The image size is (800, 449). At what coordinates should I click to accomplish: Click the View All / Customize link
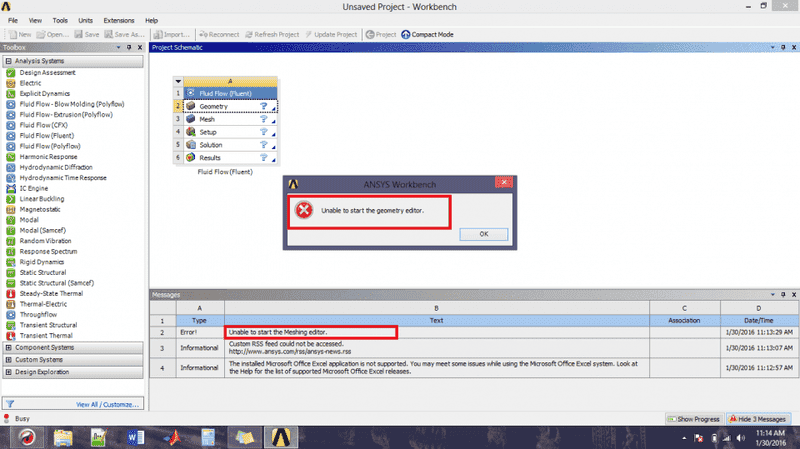(107, 405)
